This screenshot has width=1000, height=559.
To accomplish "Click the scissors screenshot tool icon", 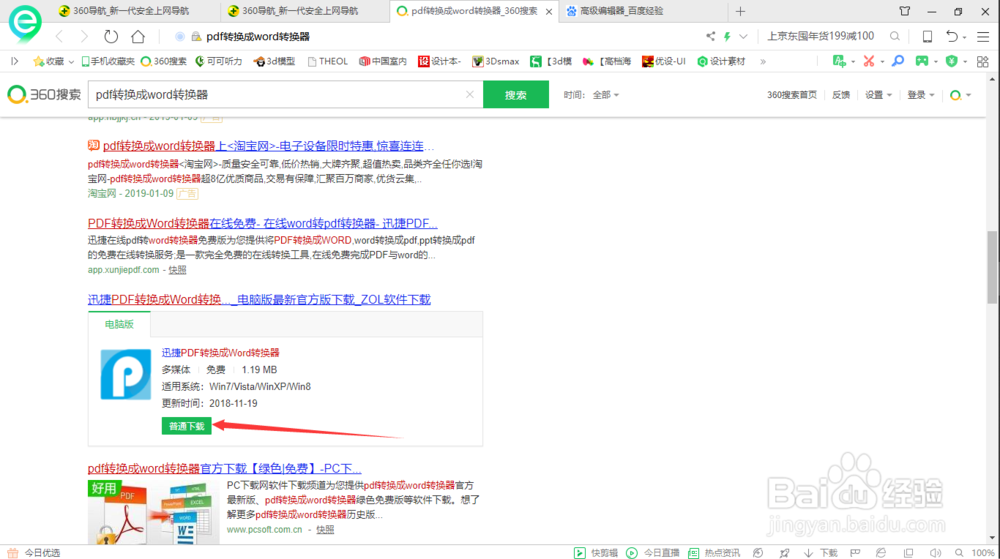I will tap(869, 61).
